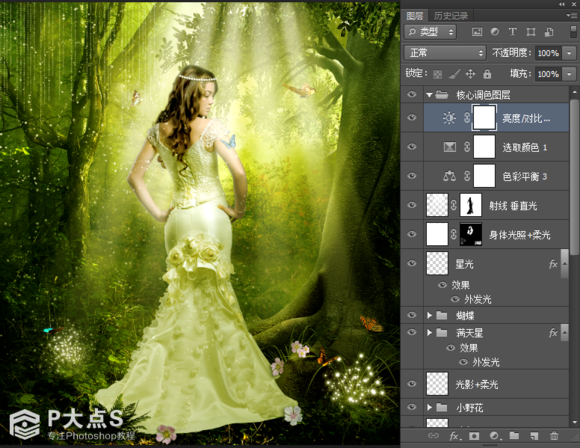The image size is (580, 448).
Task: Open the 不透明度 opacity slider arrow
Action: (569, 53)
